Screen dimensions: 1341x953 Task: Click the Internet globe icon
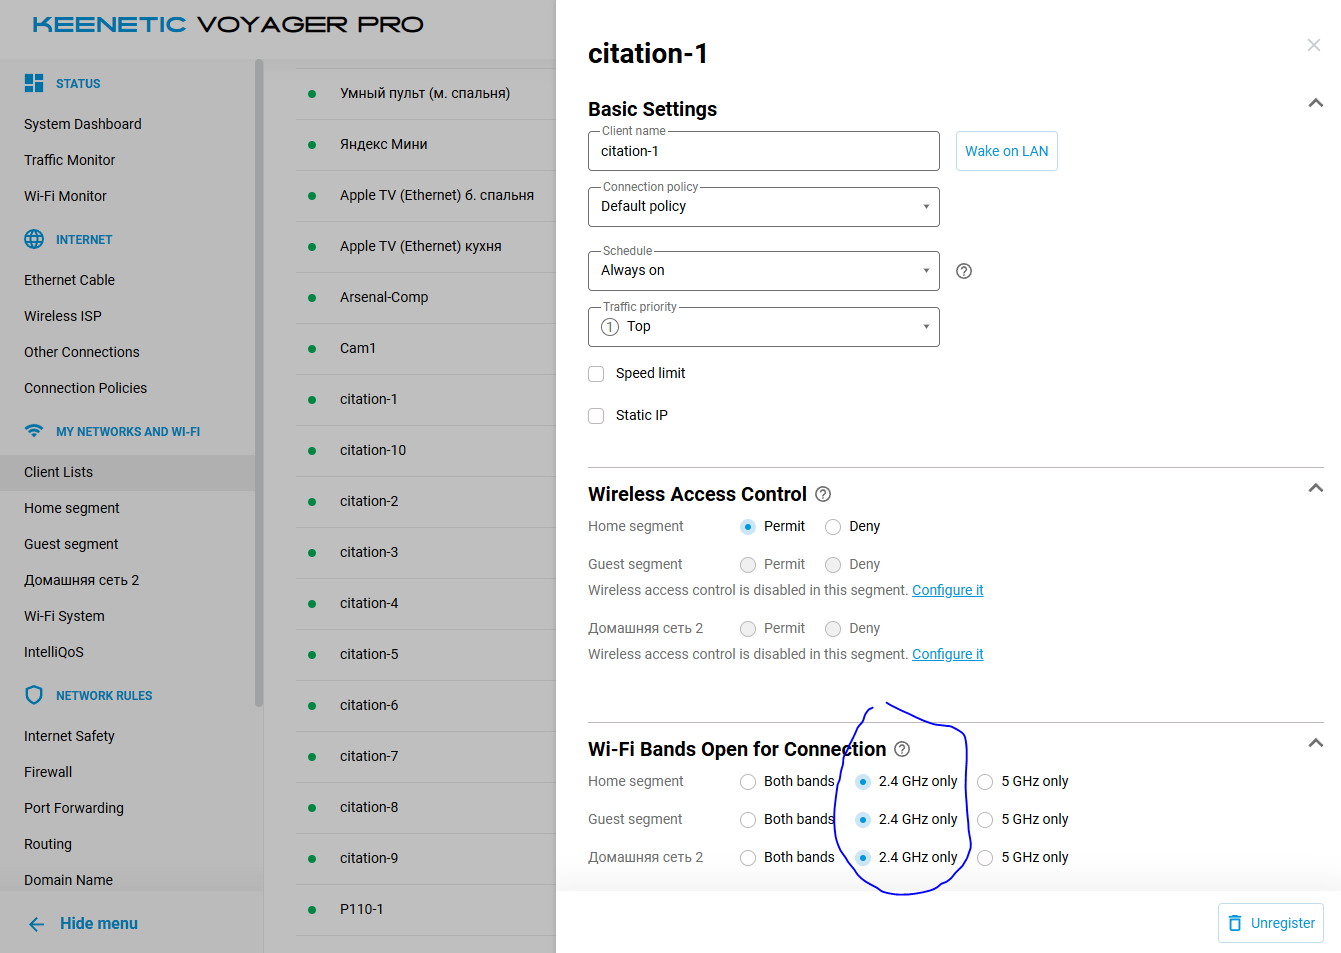[x=34, y=239]
